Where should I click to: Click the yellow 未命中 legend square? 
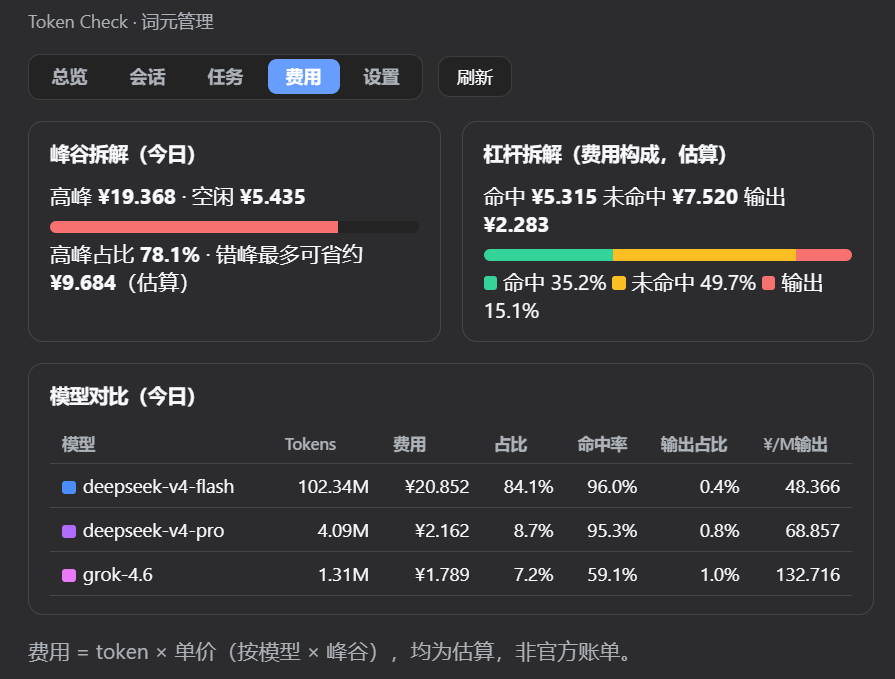619,283
